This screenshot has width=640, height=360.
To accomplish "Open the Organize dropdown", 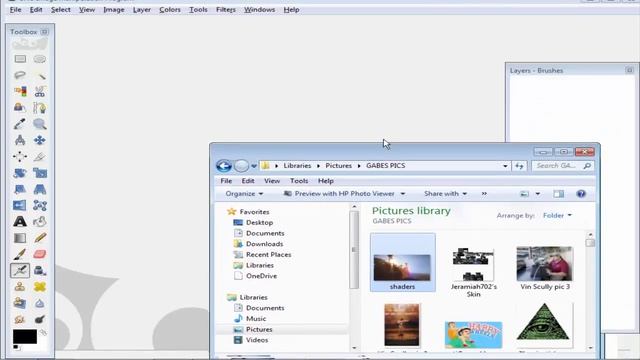I will pyautogui.click(x=244, y=194).
